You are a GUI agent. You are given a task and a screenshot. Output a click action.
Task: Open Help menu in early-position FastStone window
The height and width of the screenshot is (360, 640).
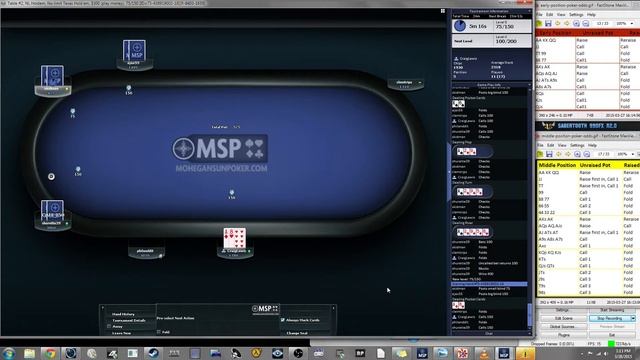591,14
